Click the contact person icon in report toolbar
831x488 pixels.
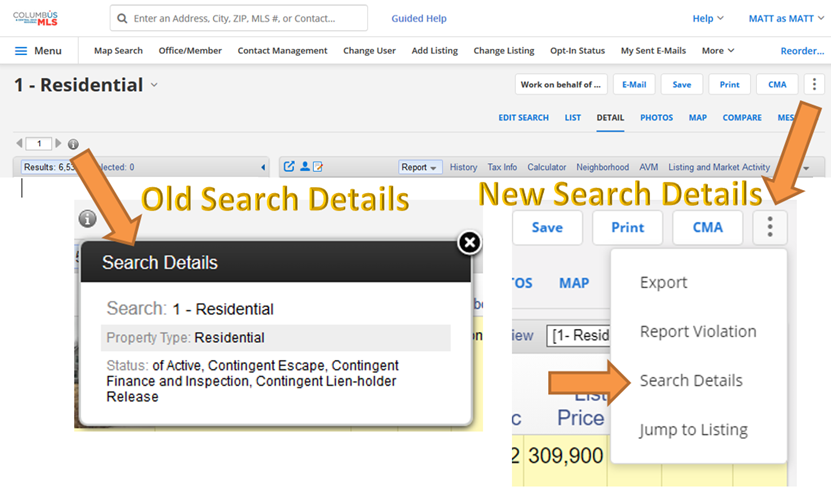(x=304, y=167)
